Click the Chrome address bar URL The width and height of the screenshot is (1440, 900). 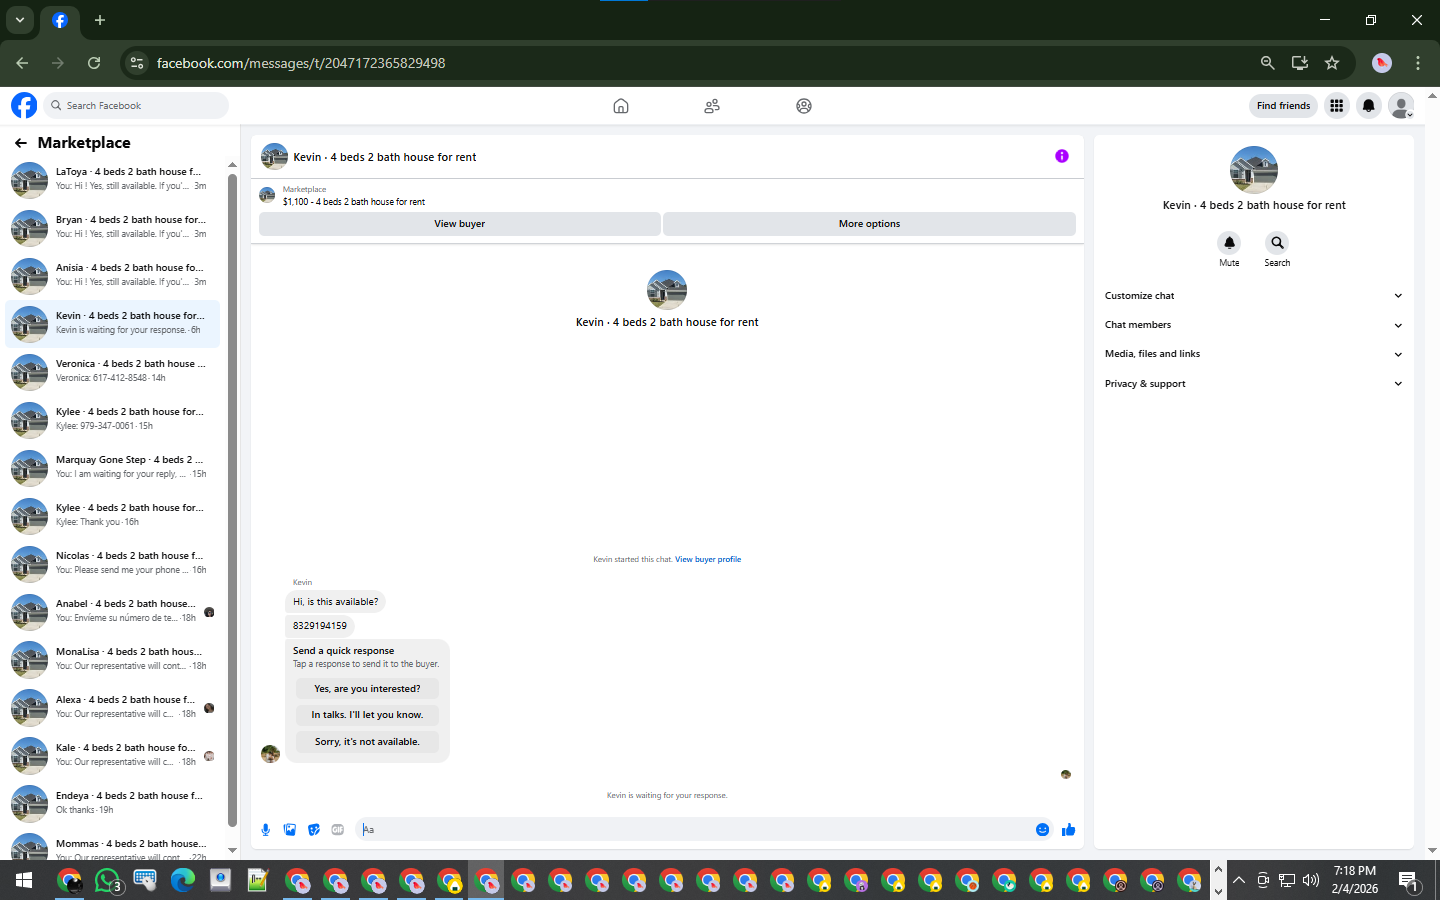pos(301,63)
